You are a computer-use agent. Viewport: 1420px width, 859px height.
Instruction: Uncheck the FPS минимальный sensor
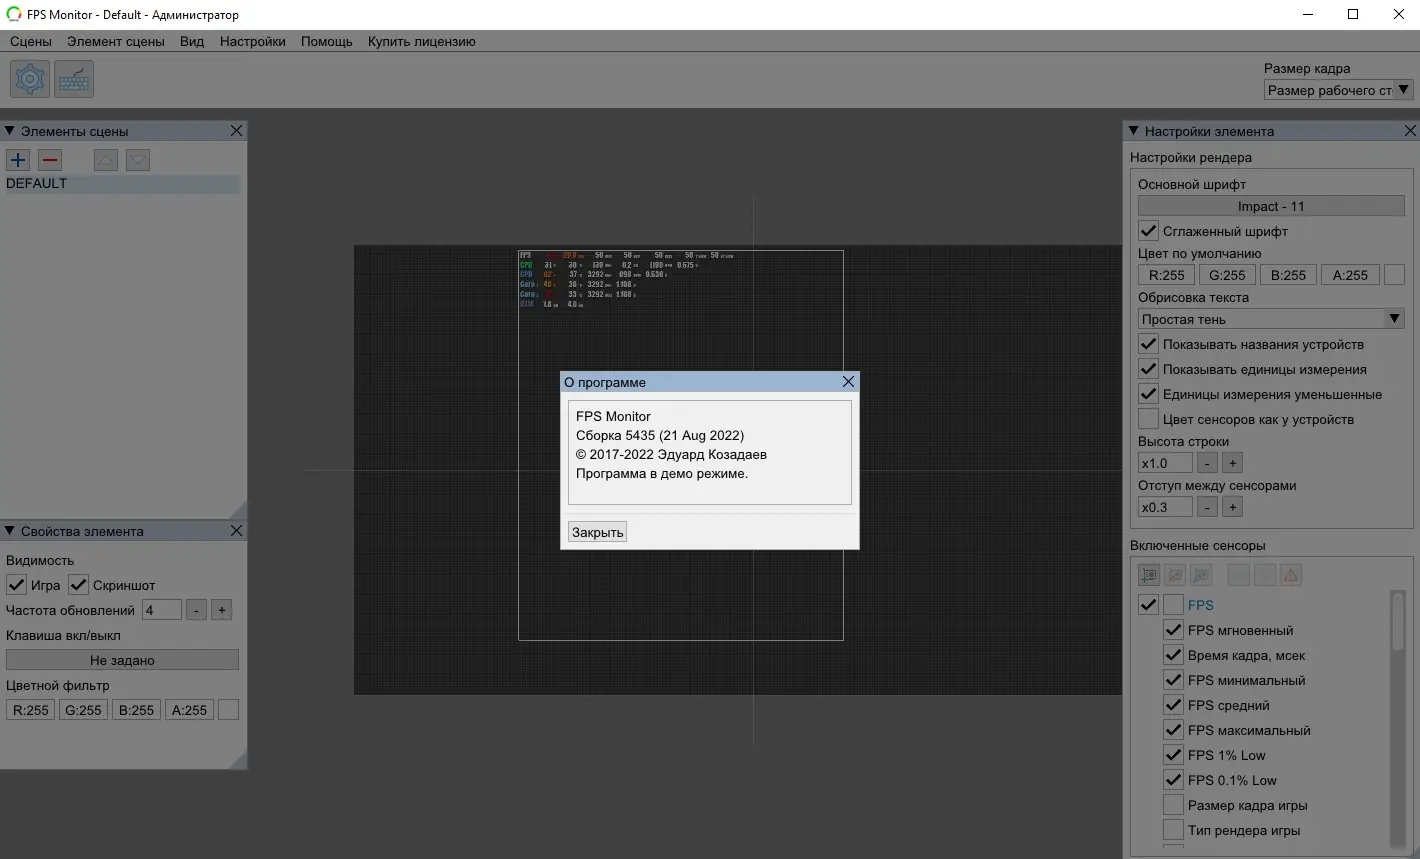pos(1173,680)
